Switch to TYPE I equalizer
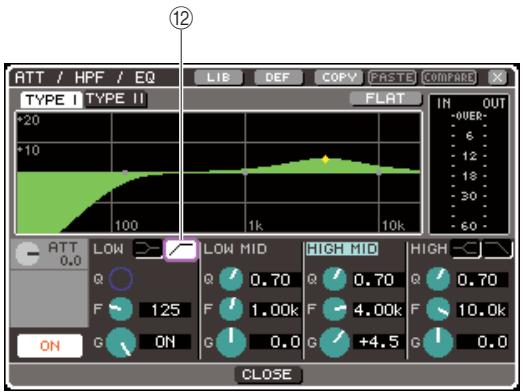Viewport: 523px width, 392px height. click(51, 100)
